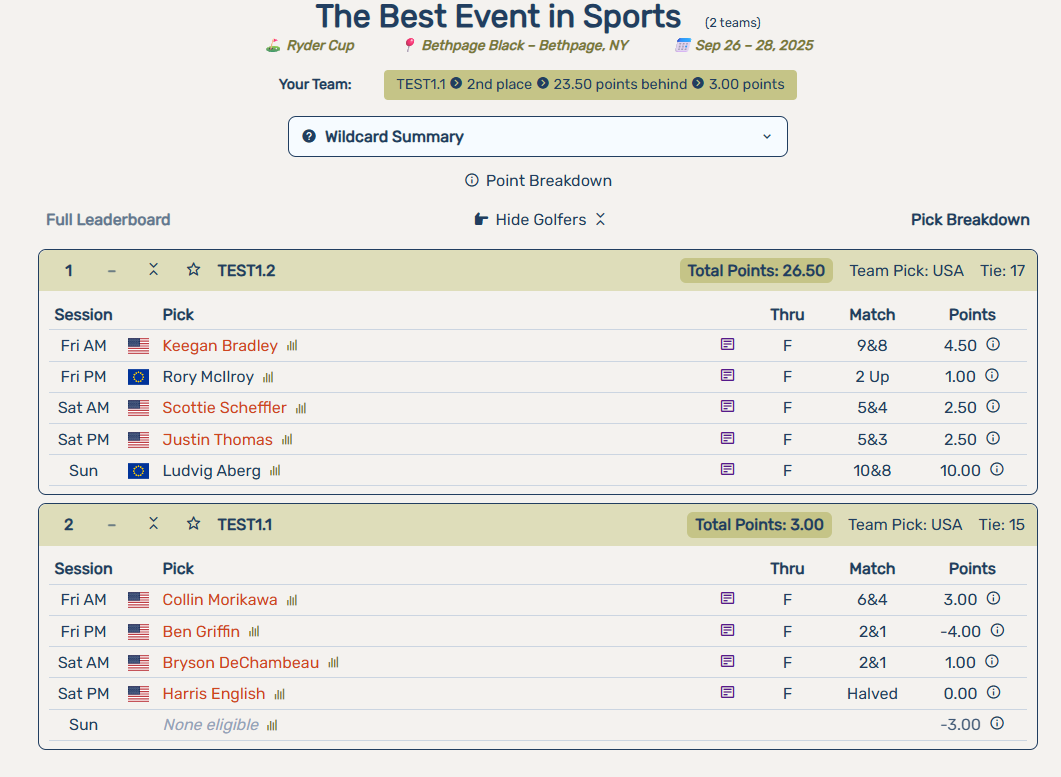Switch to Full Leaderboard view

click(x=108, y=220)
